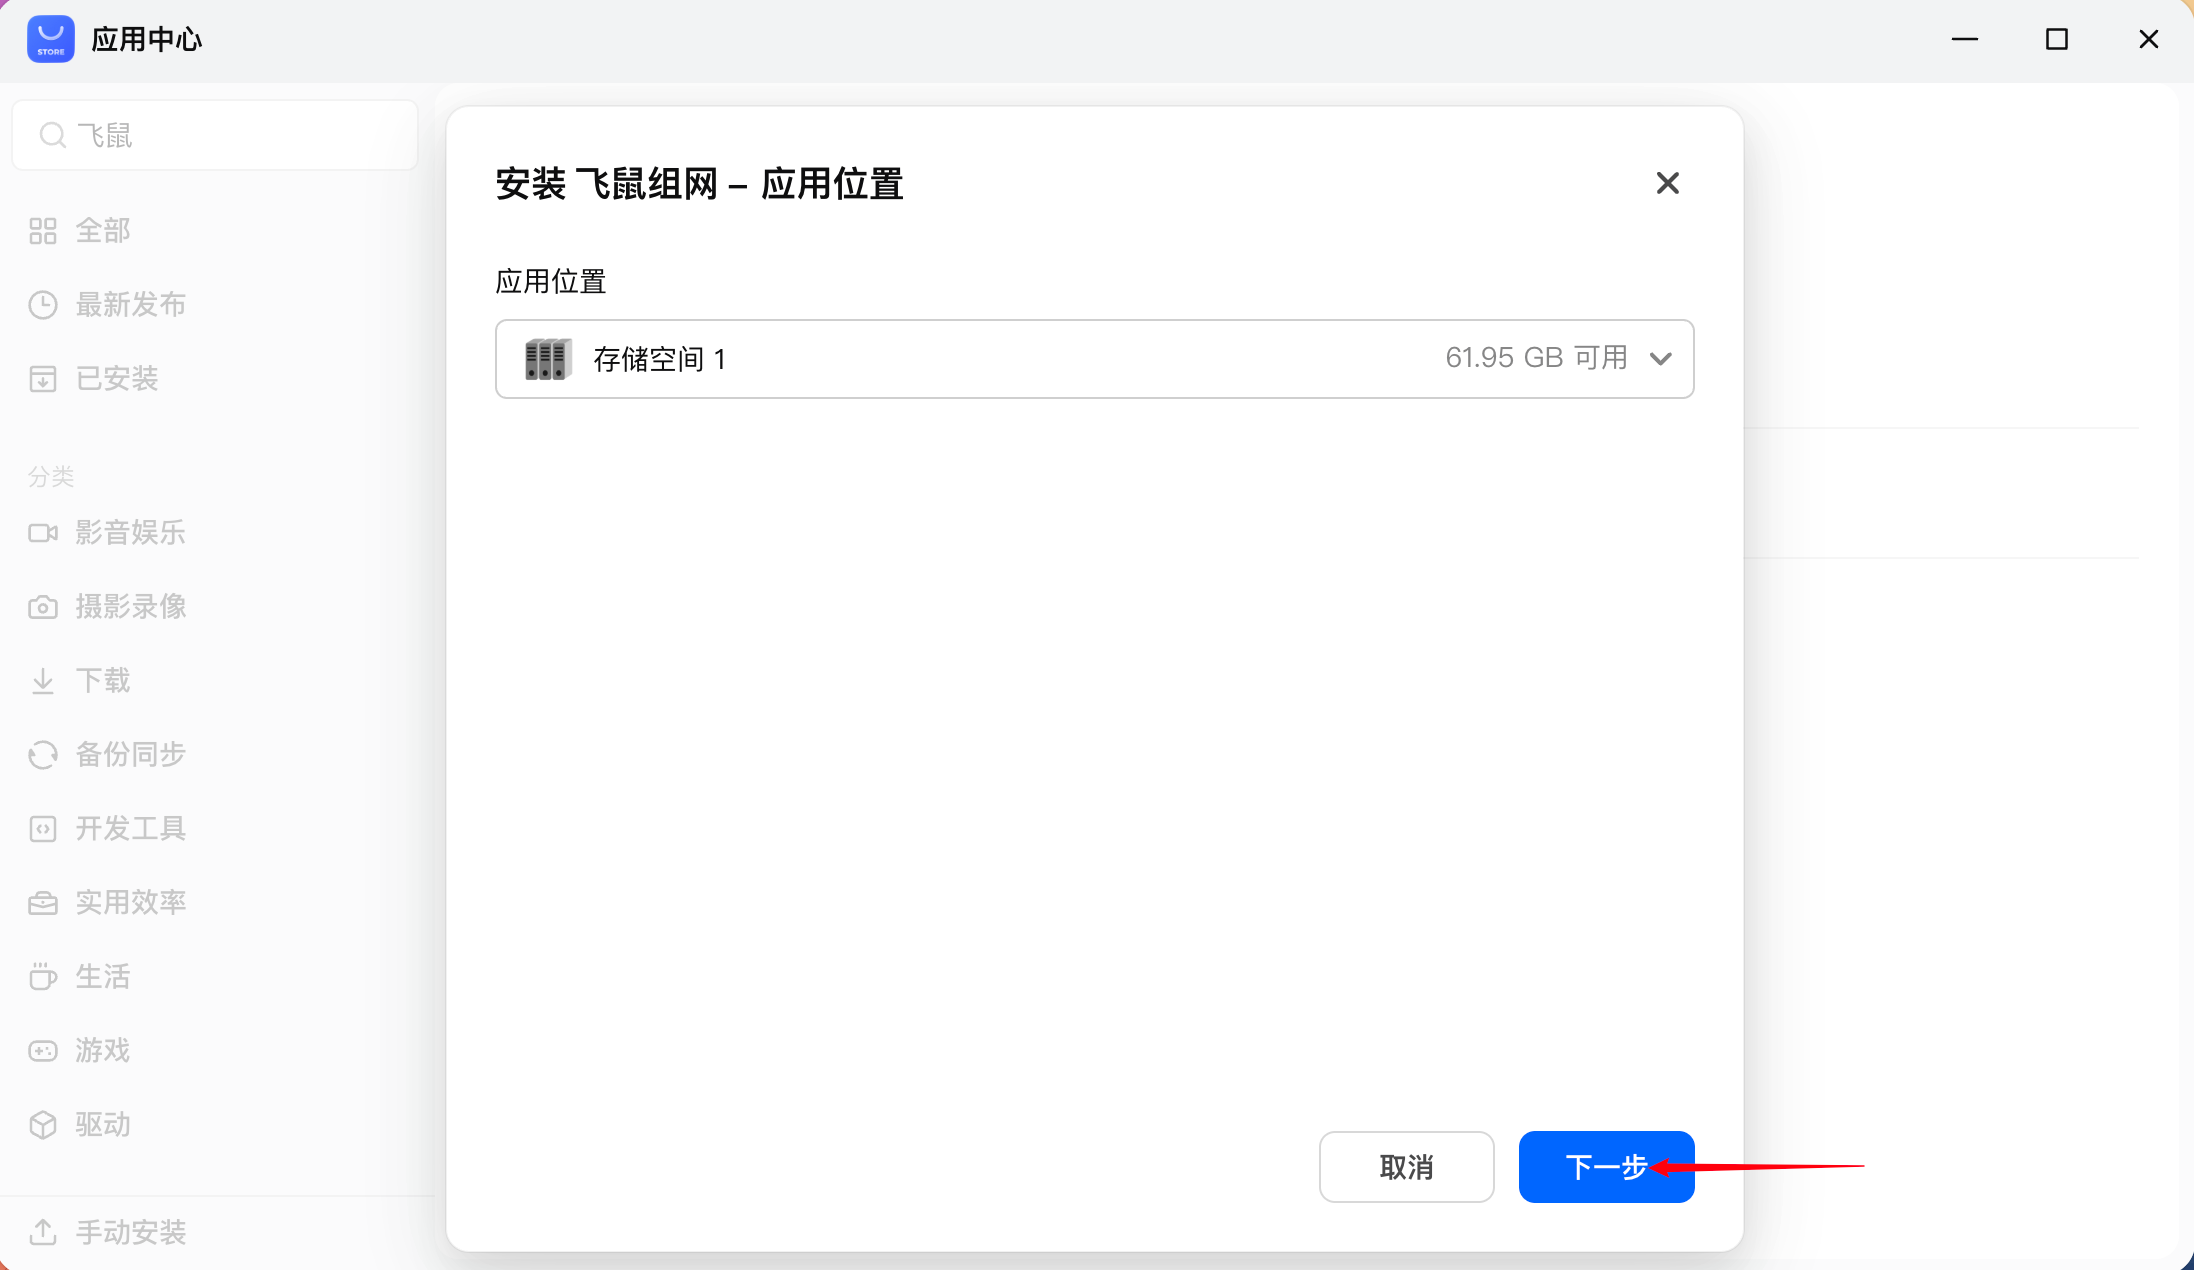Image resolution: width=2194 pixels, height=1270 pixels.
Task: Select the 摄影录像 category
Action: [x=131, y=607]
